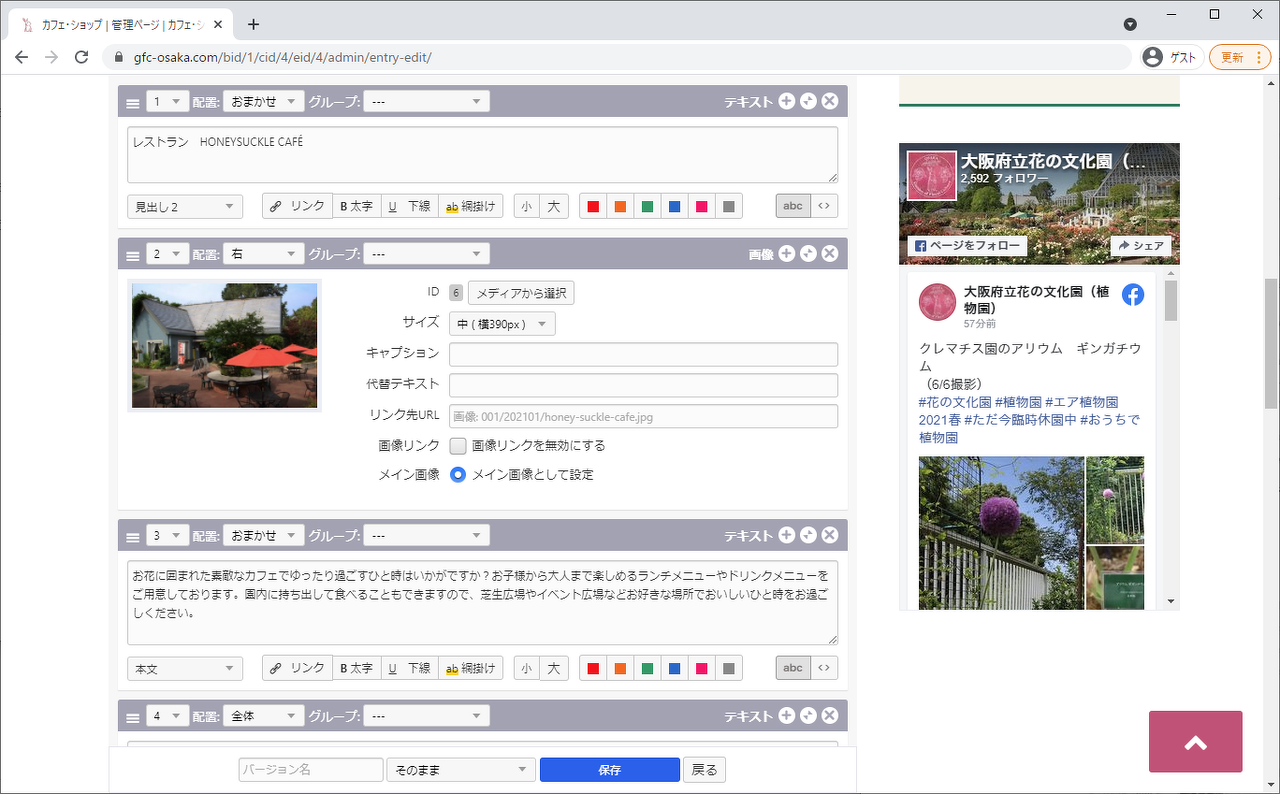
Task: Click the scroll-to-top arrow button
Action: point(1195,742)
